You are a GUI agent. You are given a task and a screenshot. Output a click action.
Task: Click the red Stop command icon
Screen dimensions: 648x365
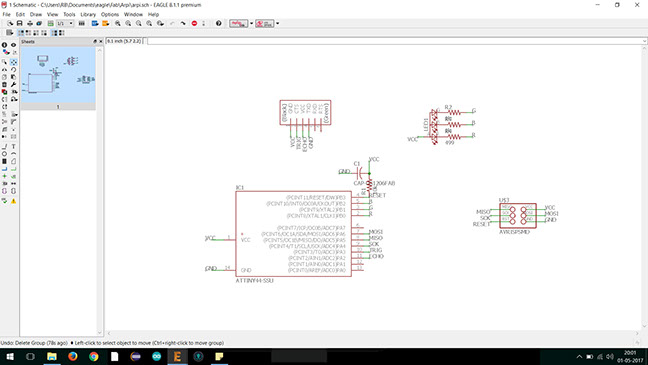(x=194, y=24)
